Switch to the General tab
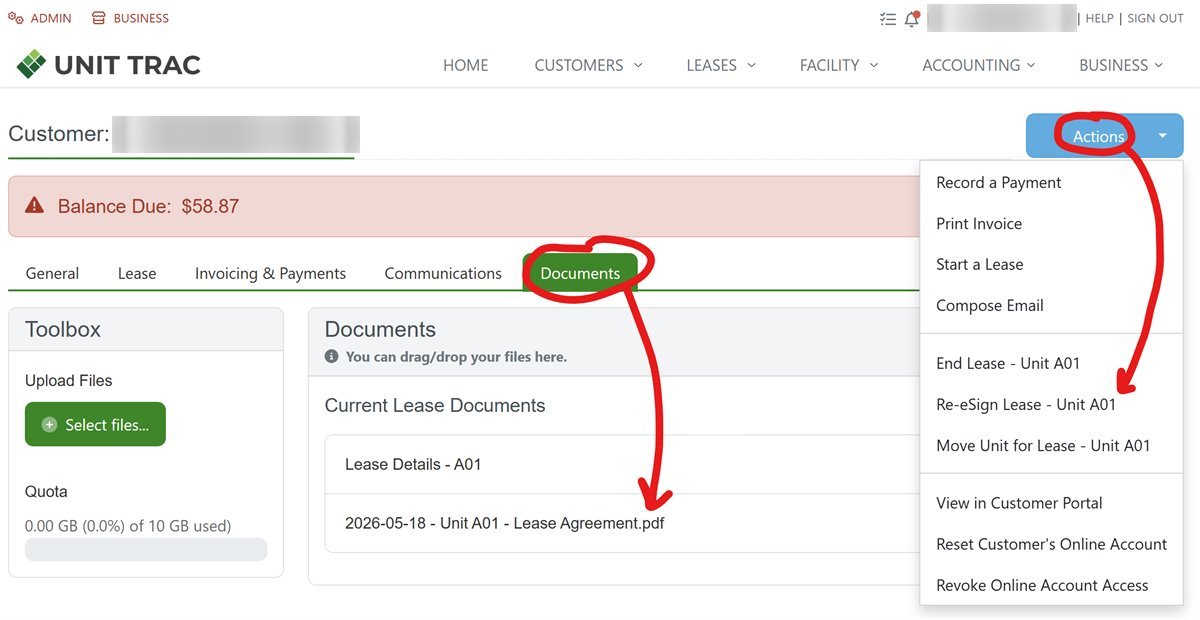 (52, 273)
